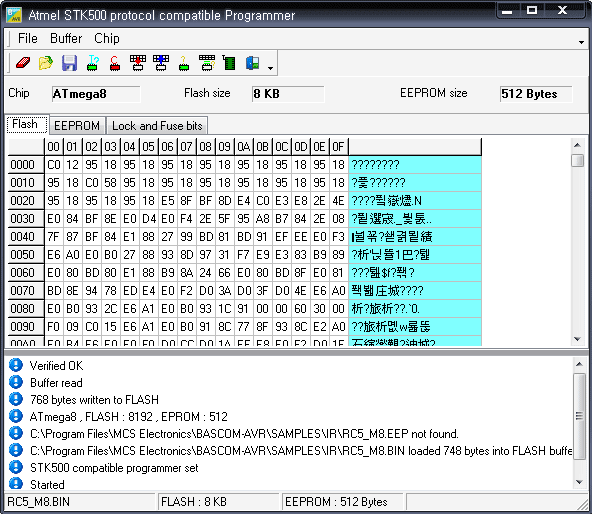Select cell 7F in row 0040
The height and width of the screenshot is (514, 592).
point(54,237)
